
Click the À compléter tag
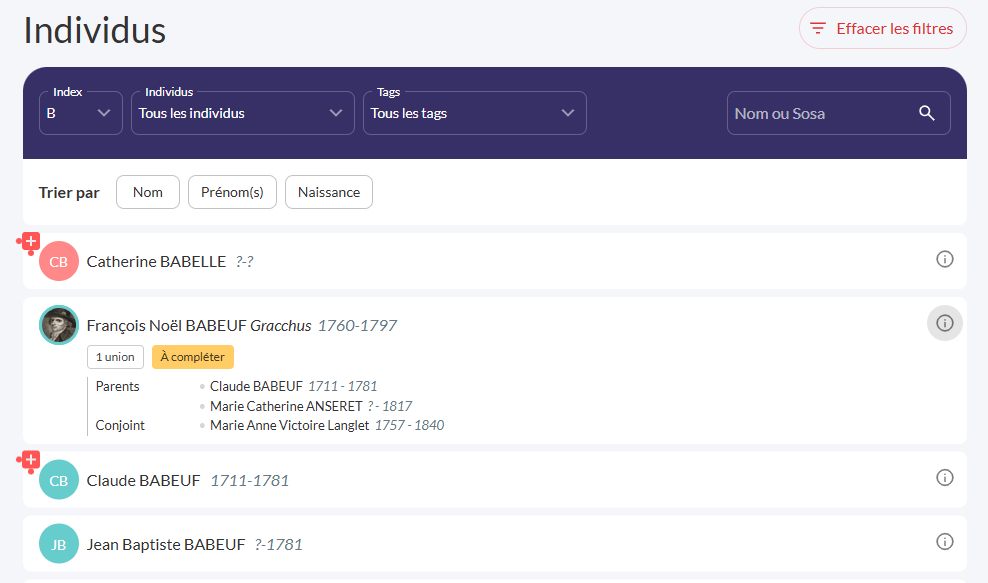tap(193, 357)
